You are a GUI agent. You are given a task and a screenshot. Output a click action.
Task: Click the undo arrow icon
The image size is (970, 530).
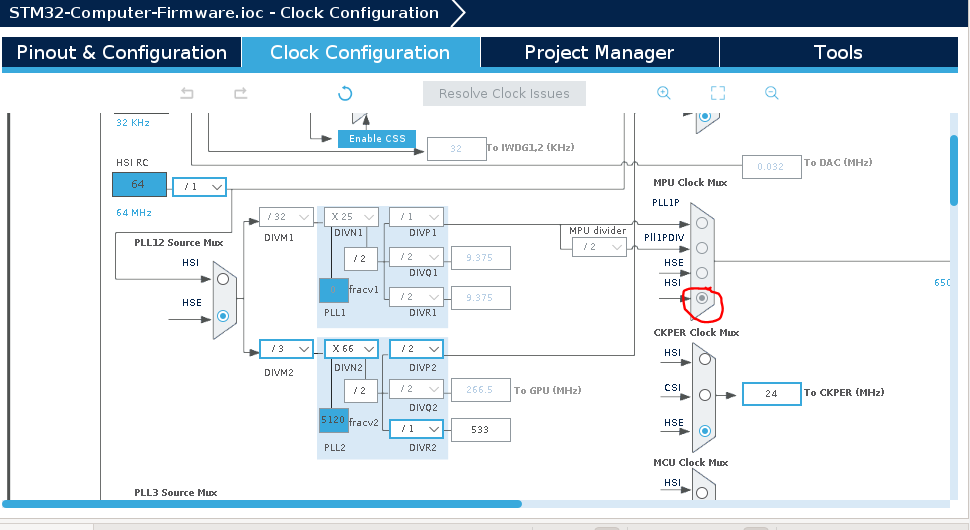click(187, 93)
